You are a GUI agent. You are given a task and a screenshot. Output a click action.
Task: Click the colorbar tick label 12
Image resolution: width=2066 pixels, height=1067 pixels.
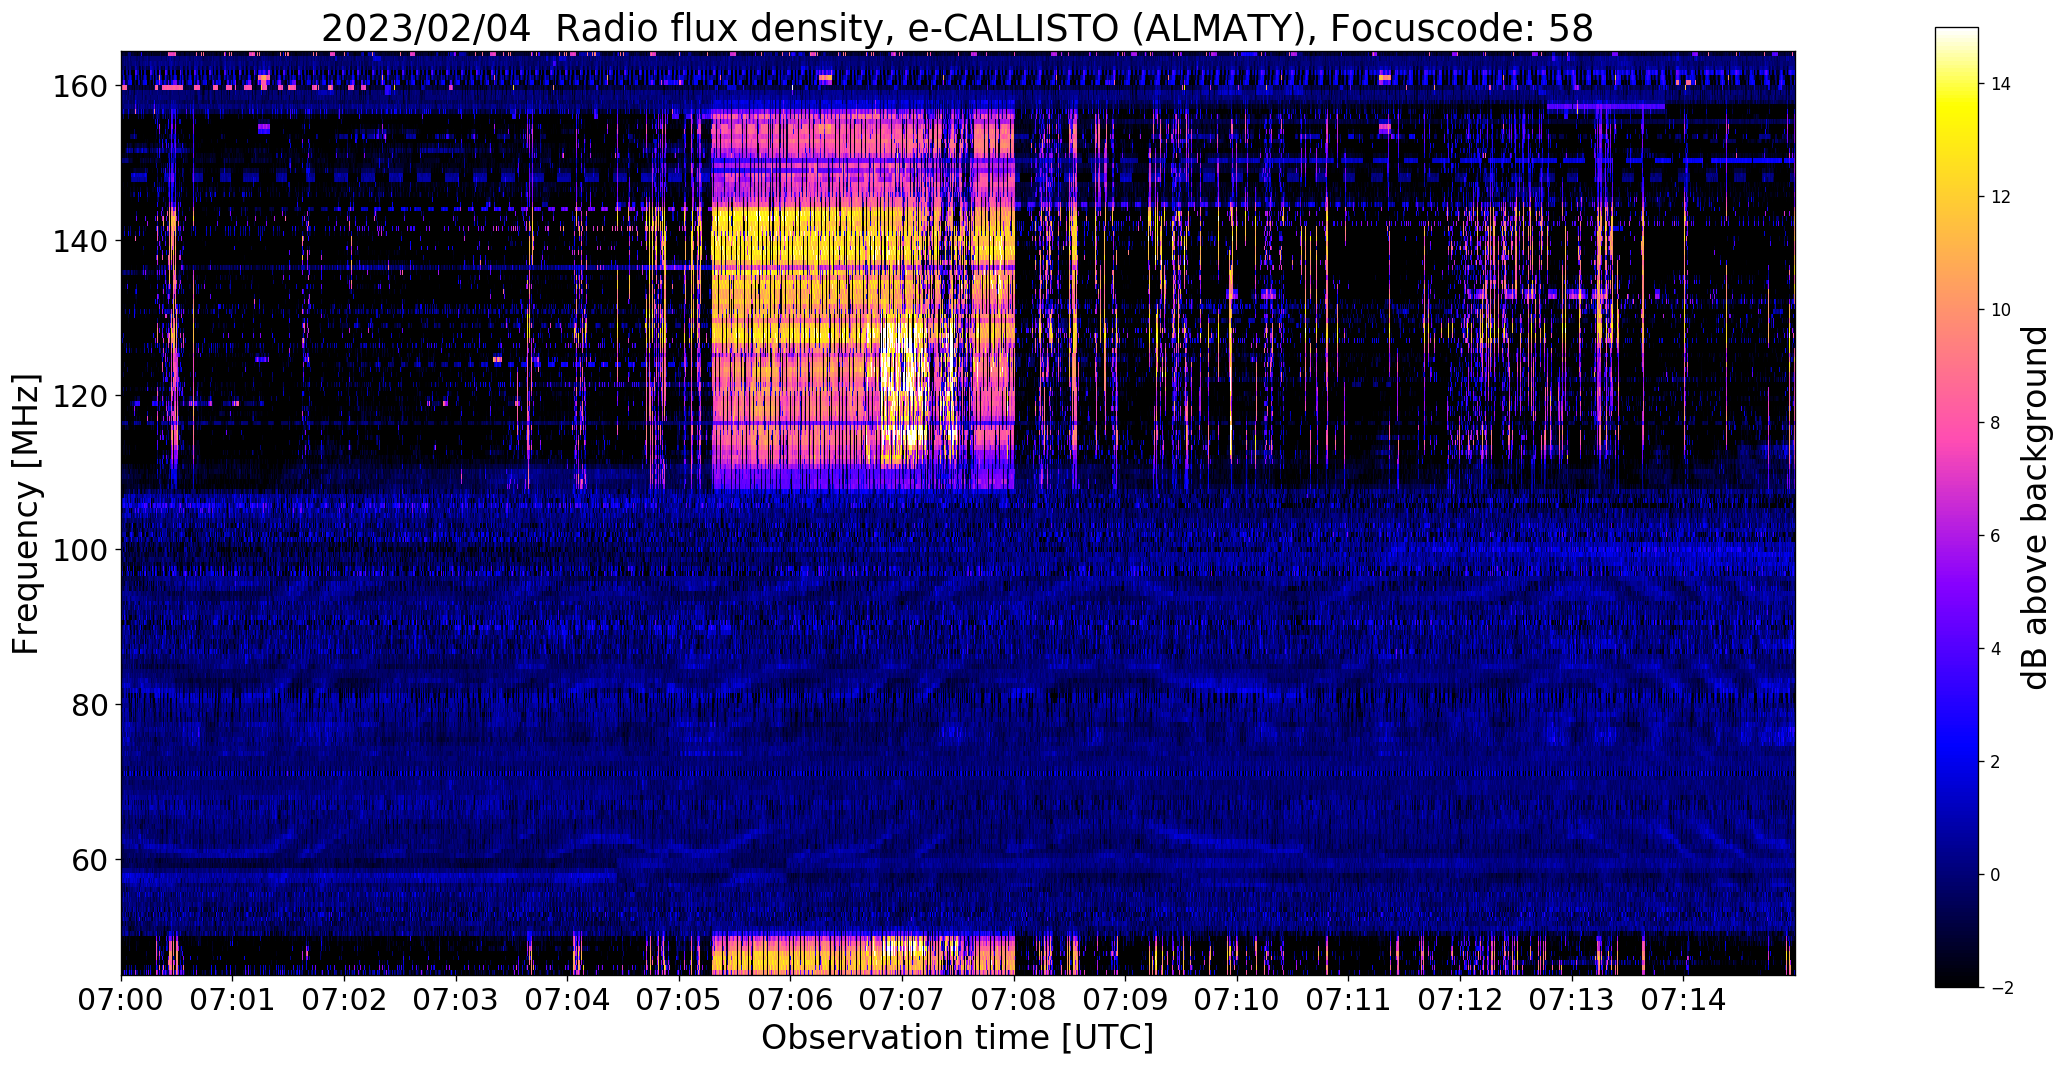[2001, 197]
